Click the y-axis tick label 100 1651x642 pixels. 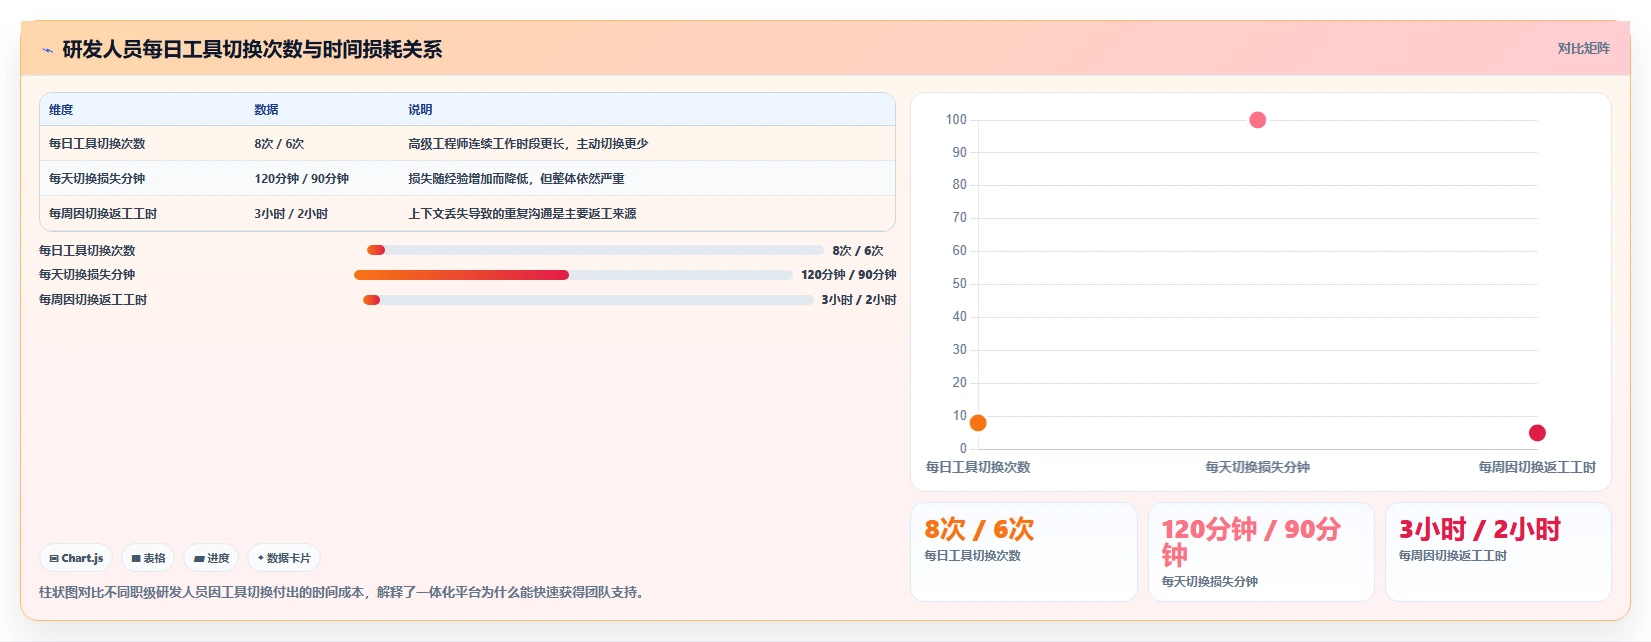[956, 120]
